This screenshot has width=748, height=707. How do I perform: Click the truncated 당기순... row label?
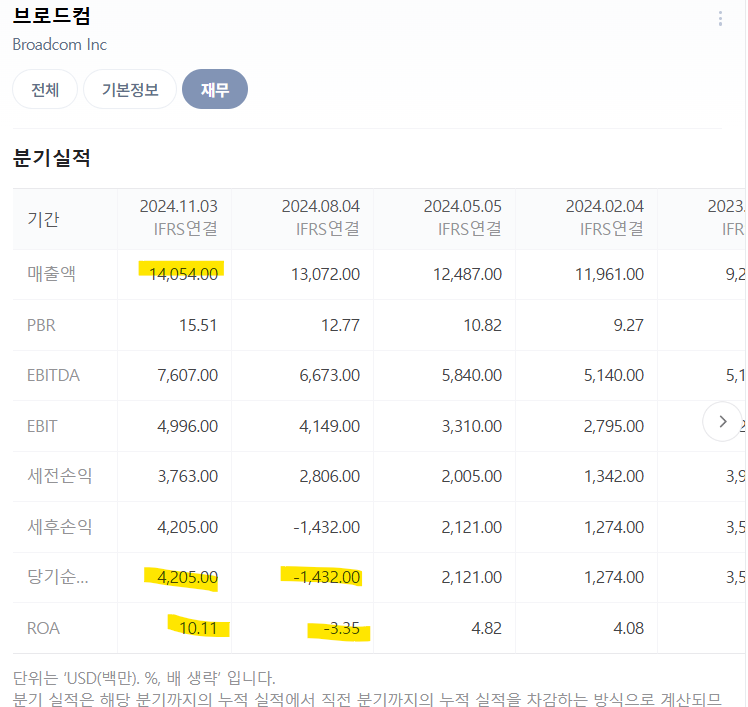pyautogui.click(x=58, y=577)
